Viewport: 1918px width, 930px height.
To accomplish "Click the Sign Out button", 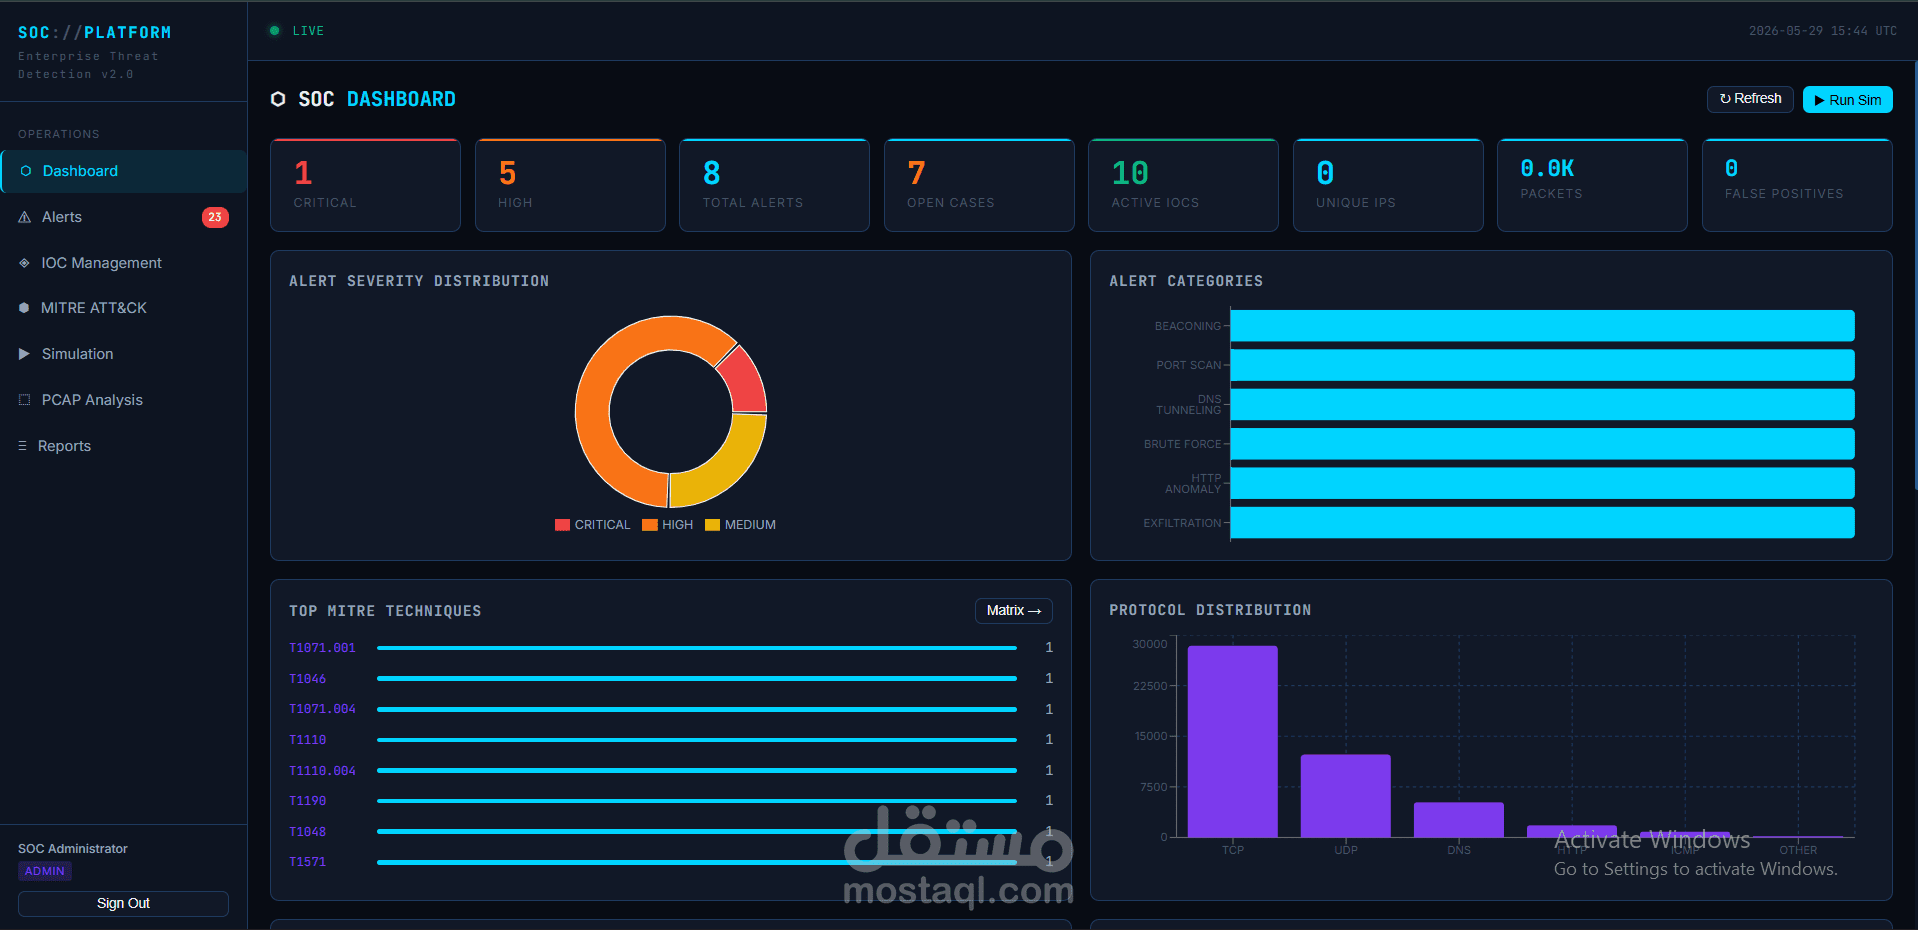I will click(123, 903).
